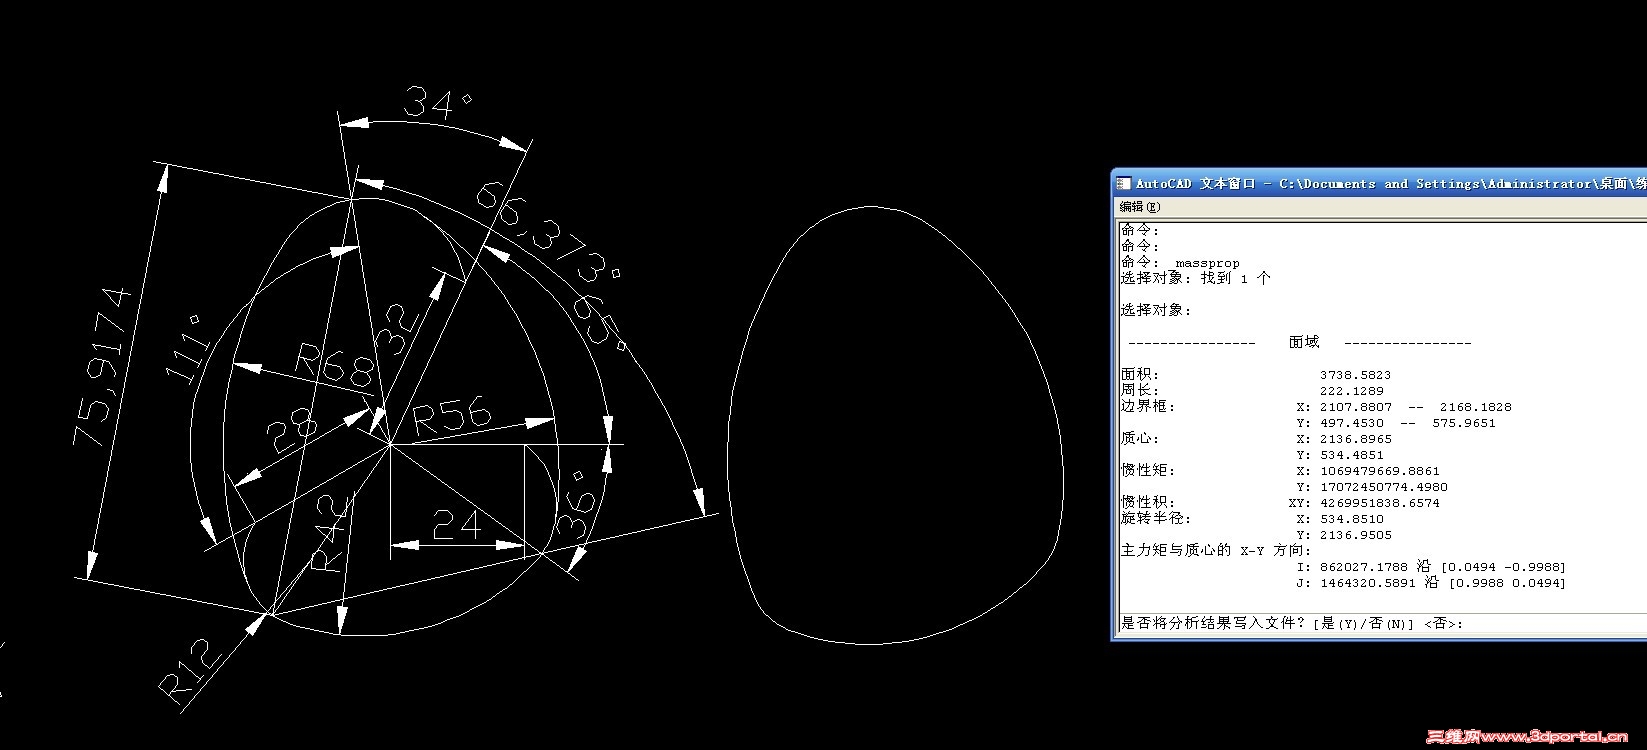Select the 24 horizontal dimension text
The image size is (1647, 750).
[456, 523]
